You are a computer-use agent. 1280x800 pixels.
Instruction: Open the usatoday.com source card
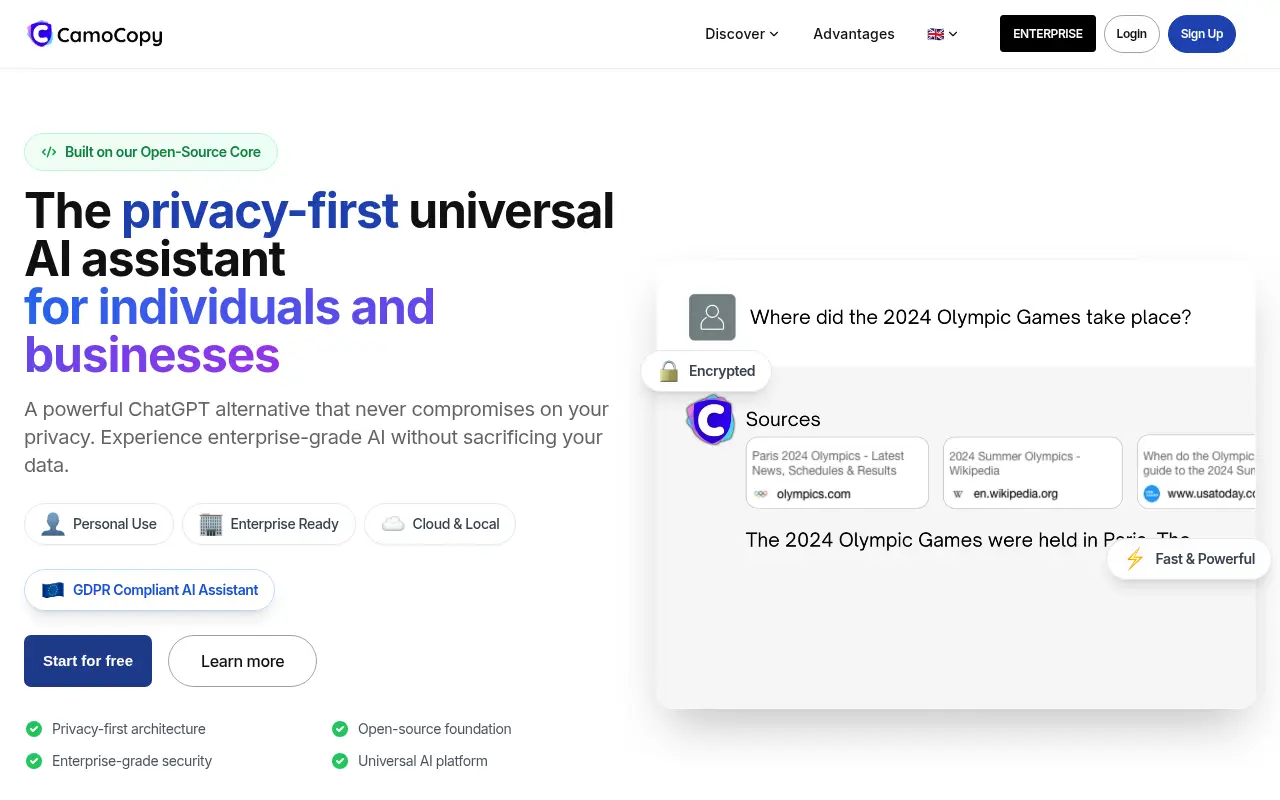(x=1196, y=473)
